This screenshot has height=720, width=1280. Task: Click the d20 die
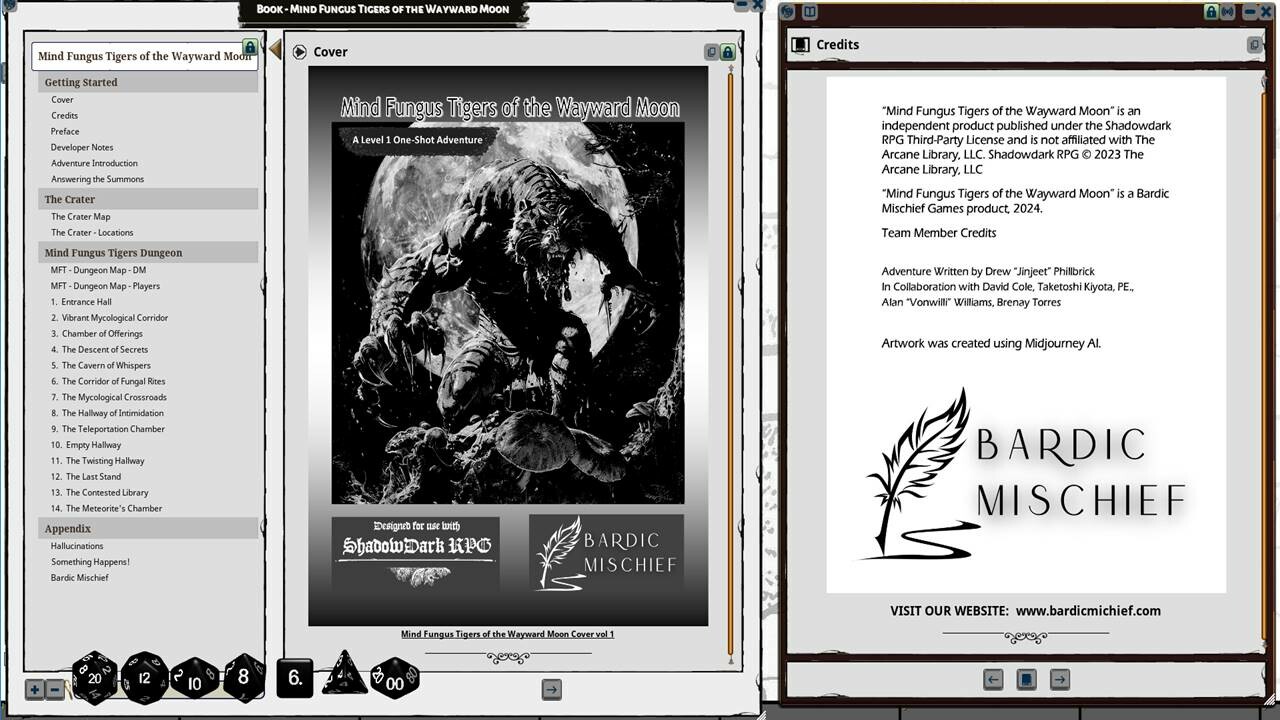[x=95, y=678]
